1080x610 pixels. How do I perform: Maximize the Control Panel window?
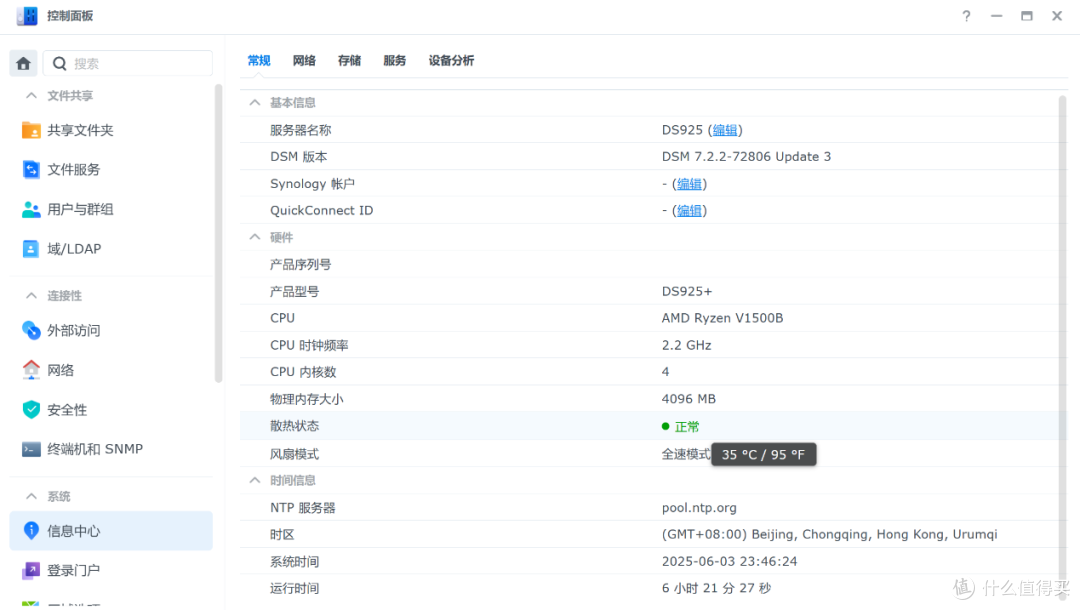[1027, 16]
